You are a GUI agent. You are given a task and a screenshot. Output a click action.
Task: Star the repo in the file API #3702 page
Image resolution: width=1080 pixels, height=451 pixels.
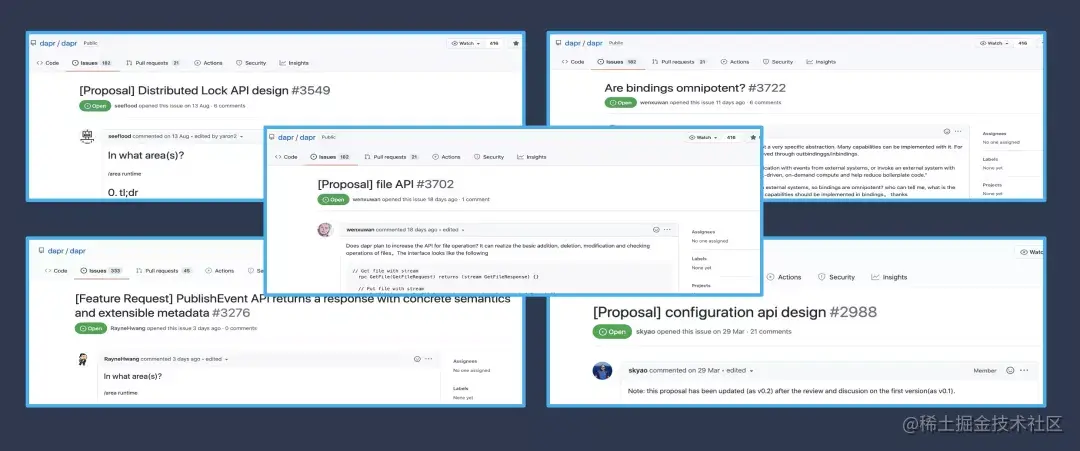[754, 138]
